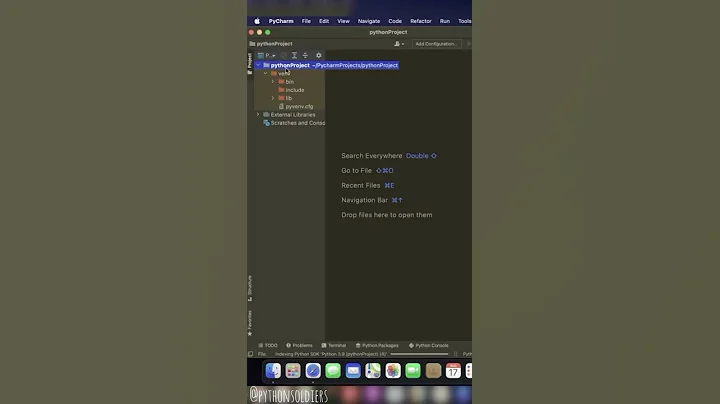720x404 pixels.
Task: Open the Problems tool window tab
Action: (x=299, y=345)
